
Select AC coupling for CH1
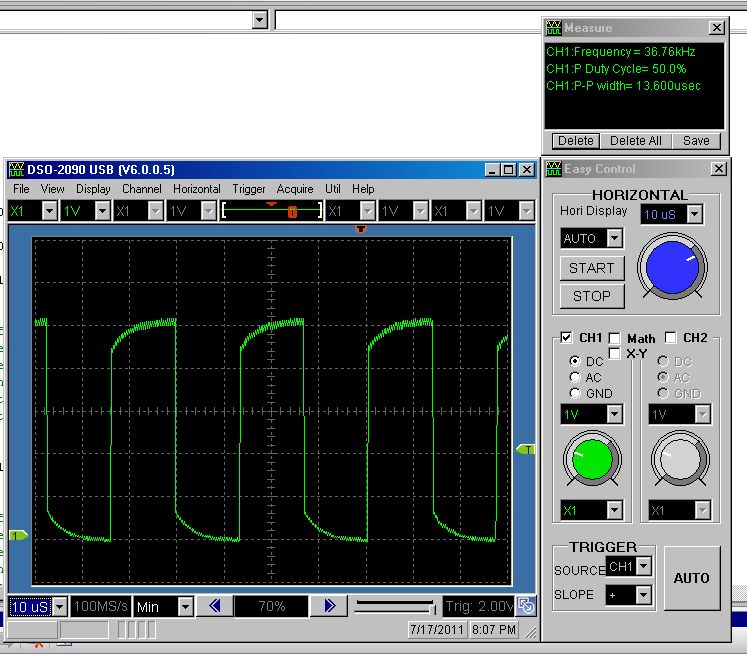575,377
